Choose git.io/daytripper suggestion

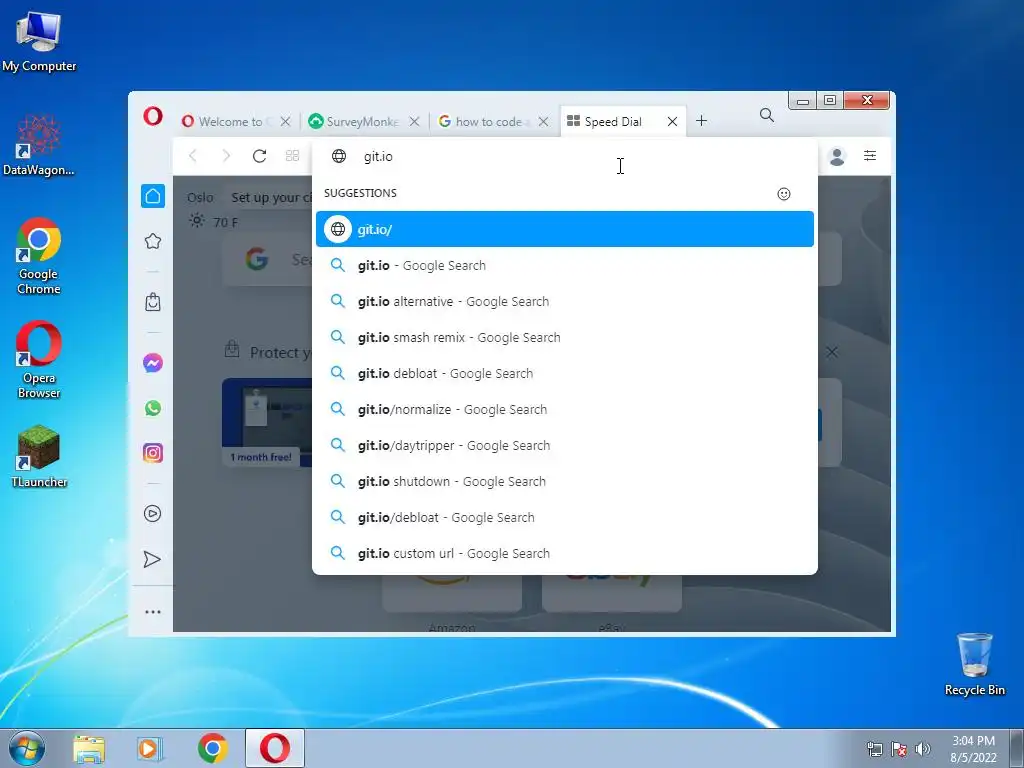[564, 445]
